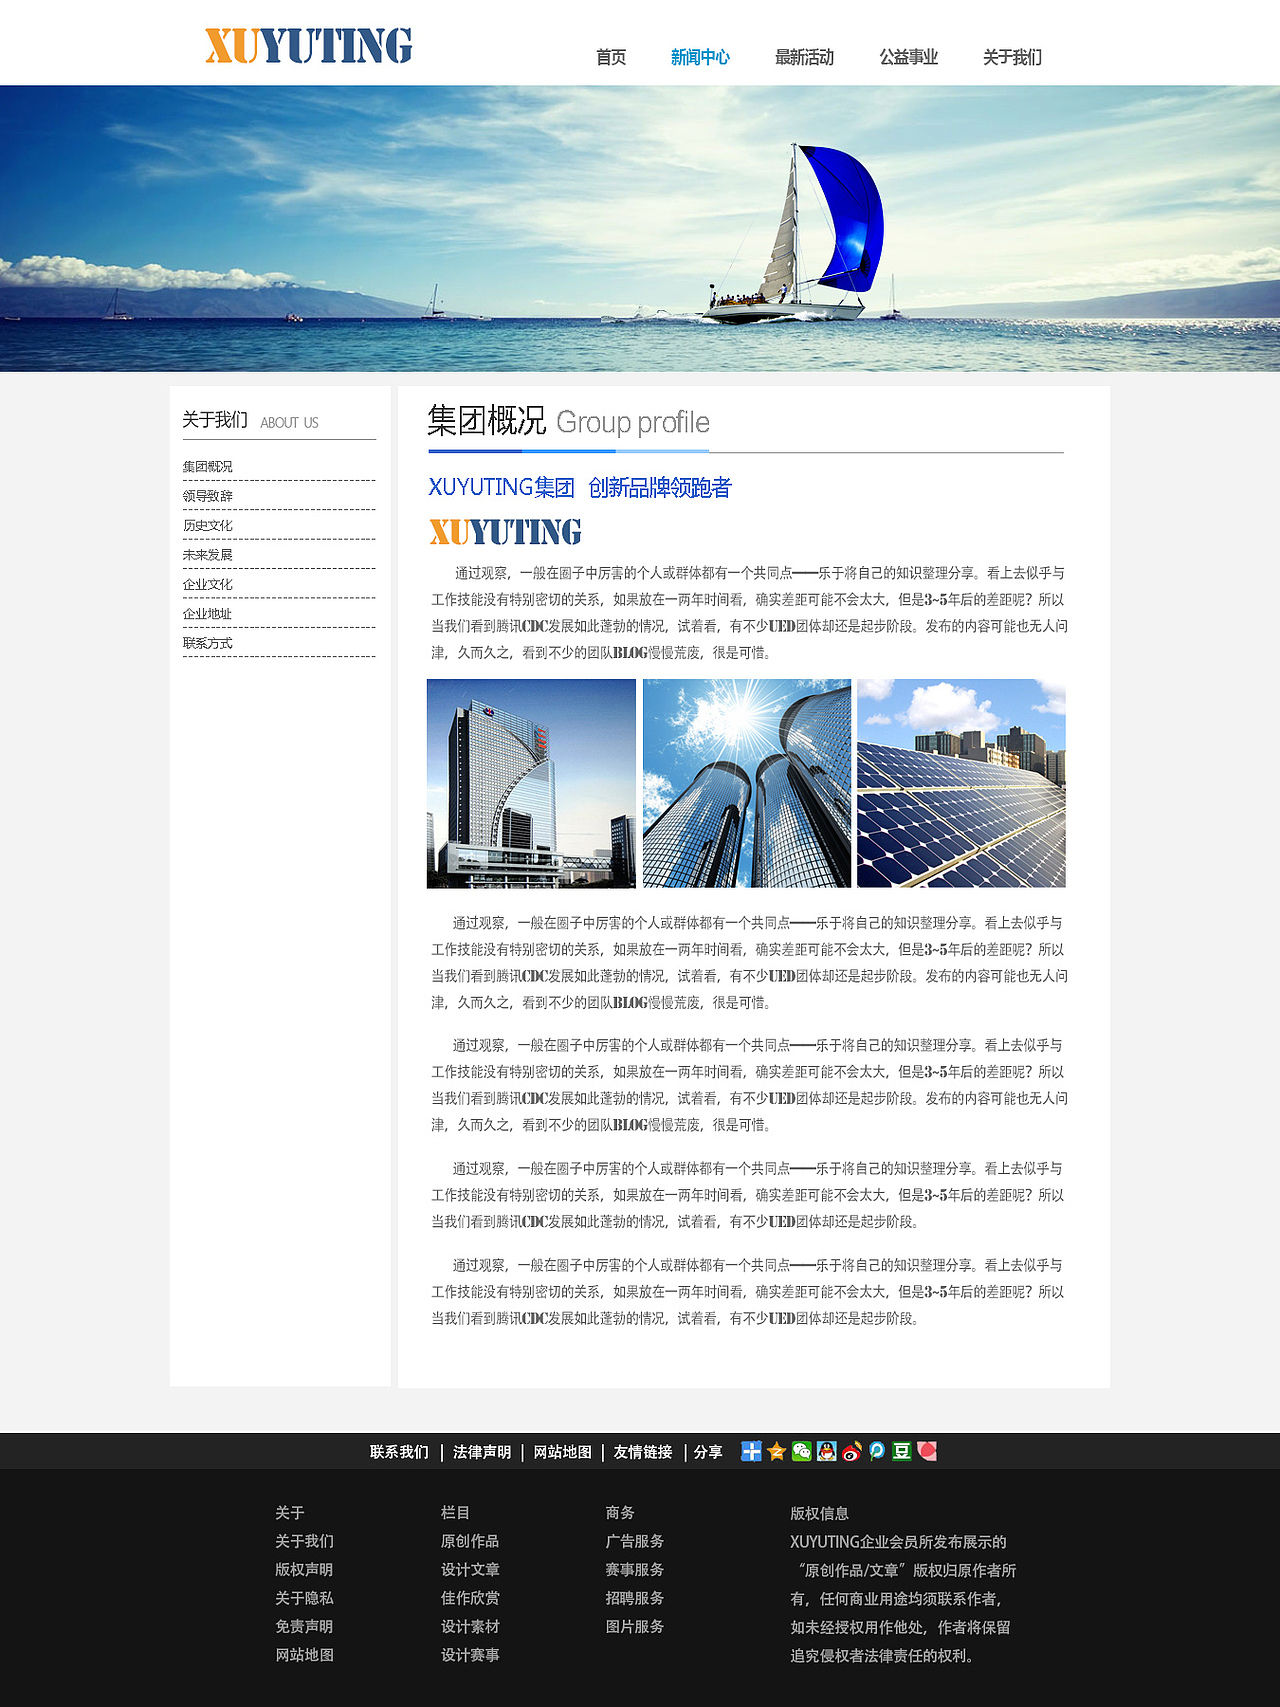Share via the green Douban icon
1280x1707 pixels.
click(901, 1451)
